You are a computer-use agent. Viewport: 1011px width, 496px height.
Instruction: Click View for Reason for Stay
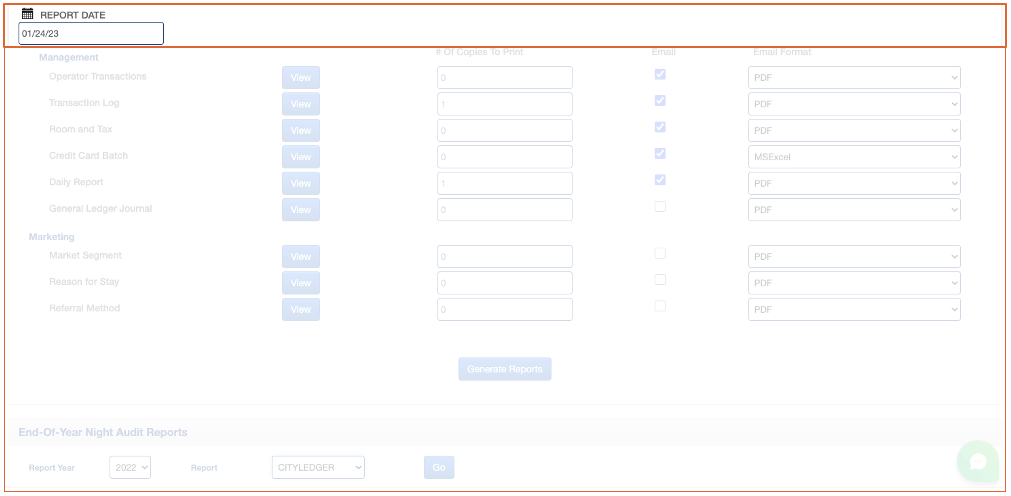[x=301, y=283]
